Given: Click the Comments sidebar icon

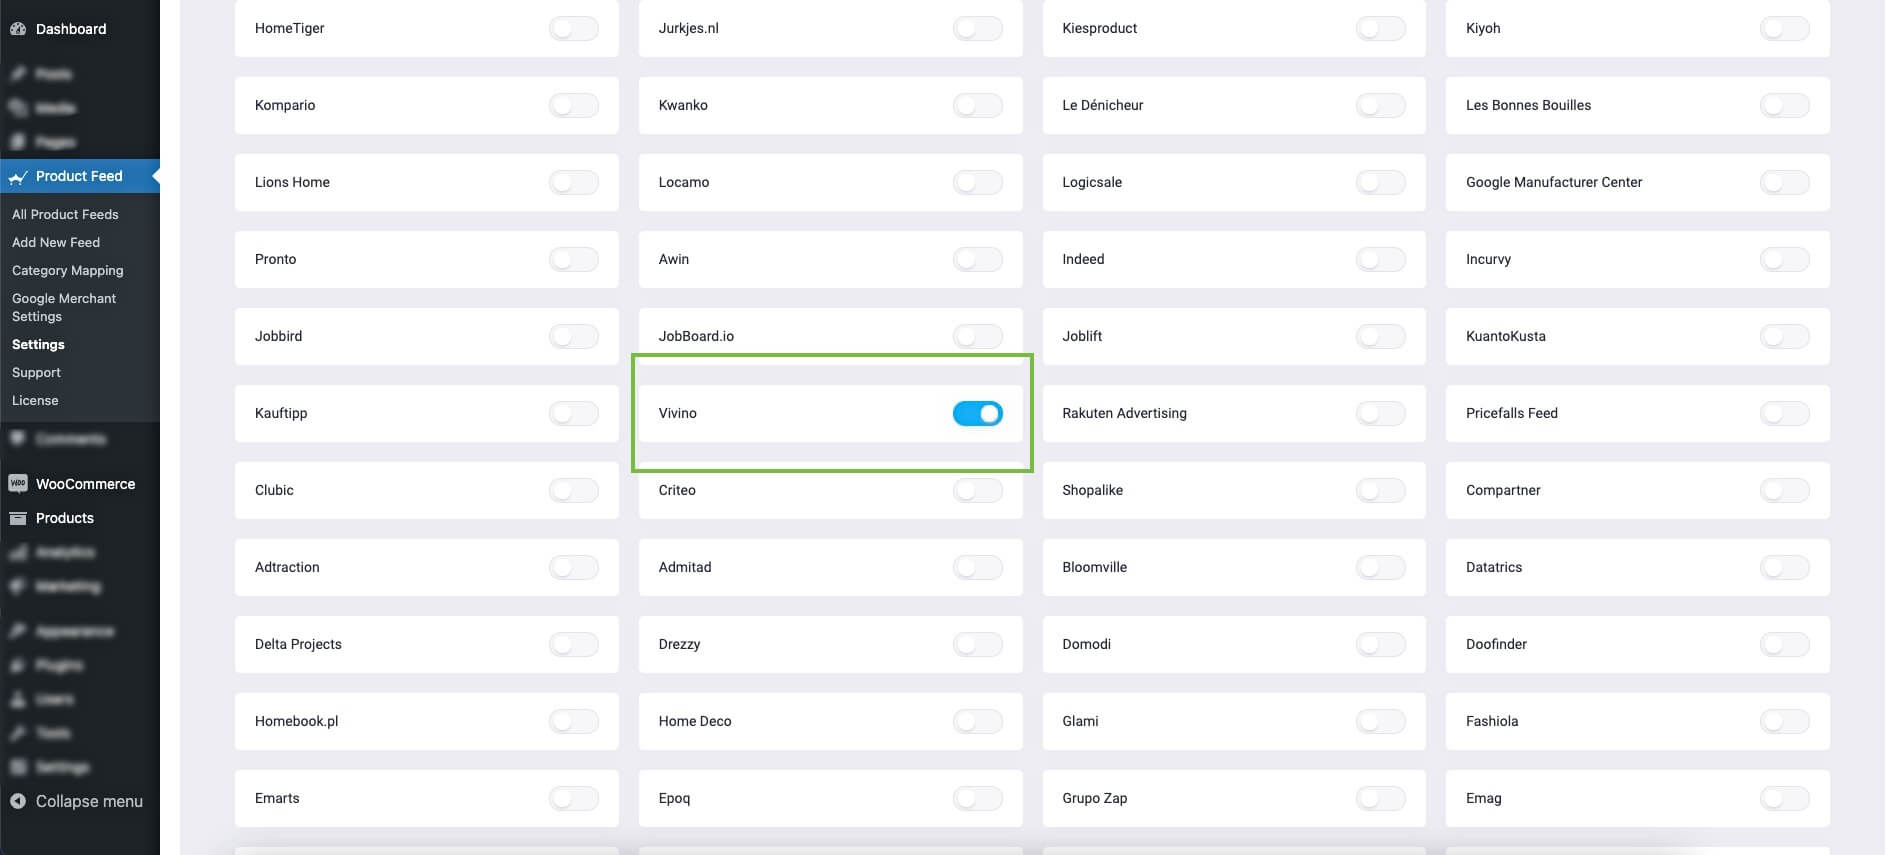Looking at the screenshot, I should (x=17, y=439).
